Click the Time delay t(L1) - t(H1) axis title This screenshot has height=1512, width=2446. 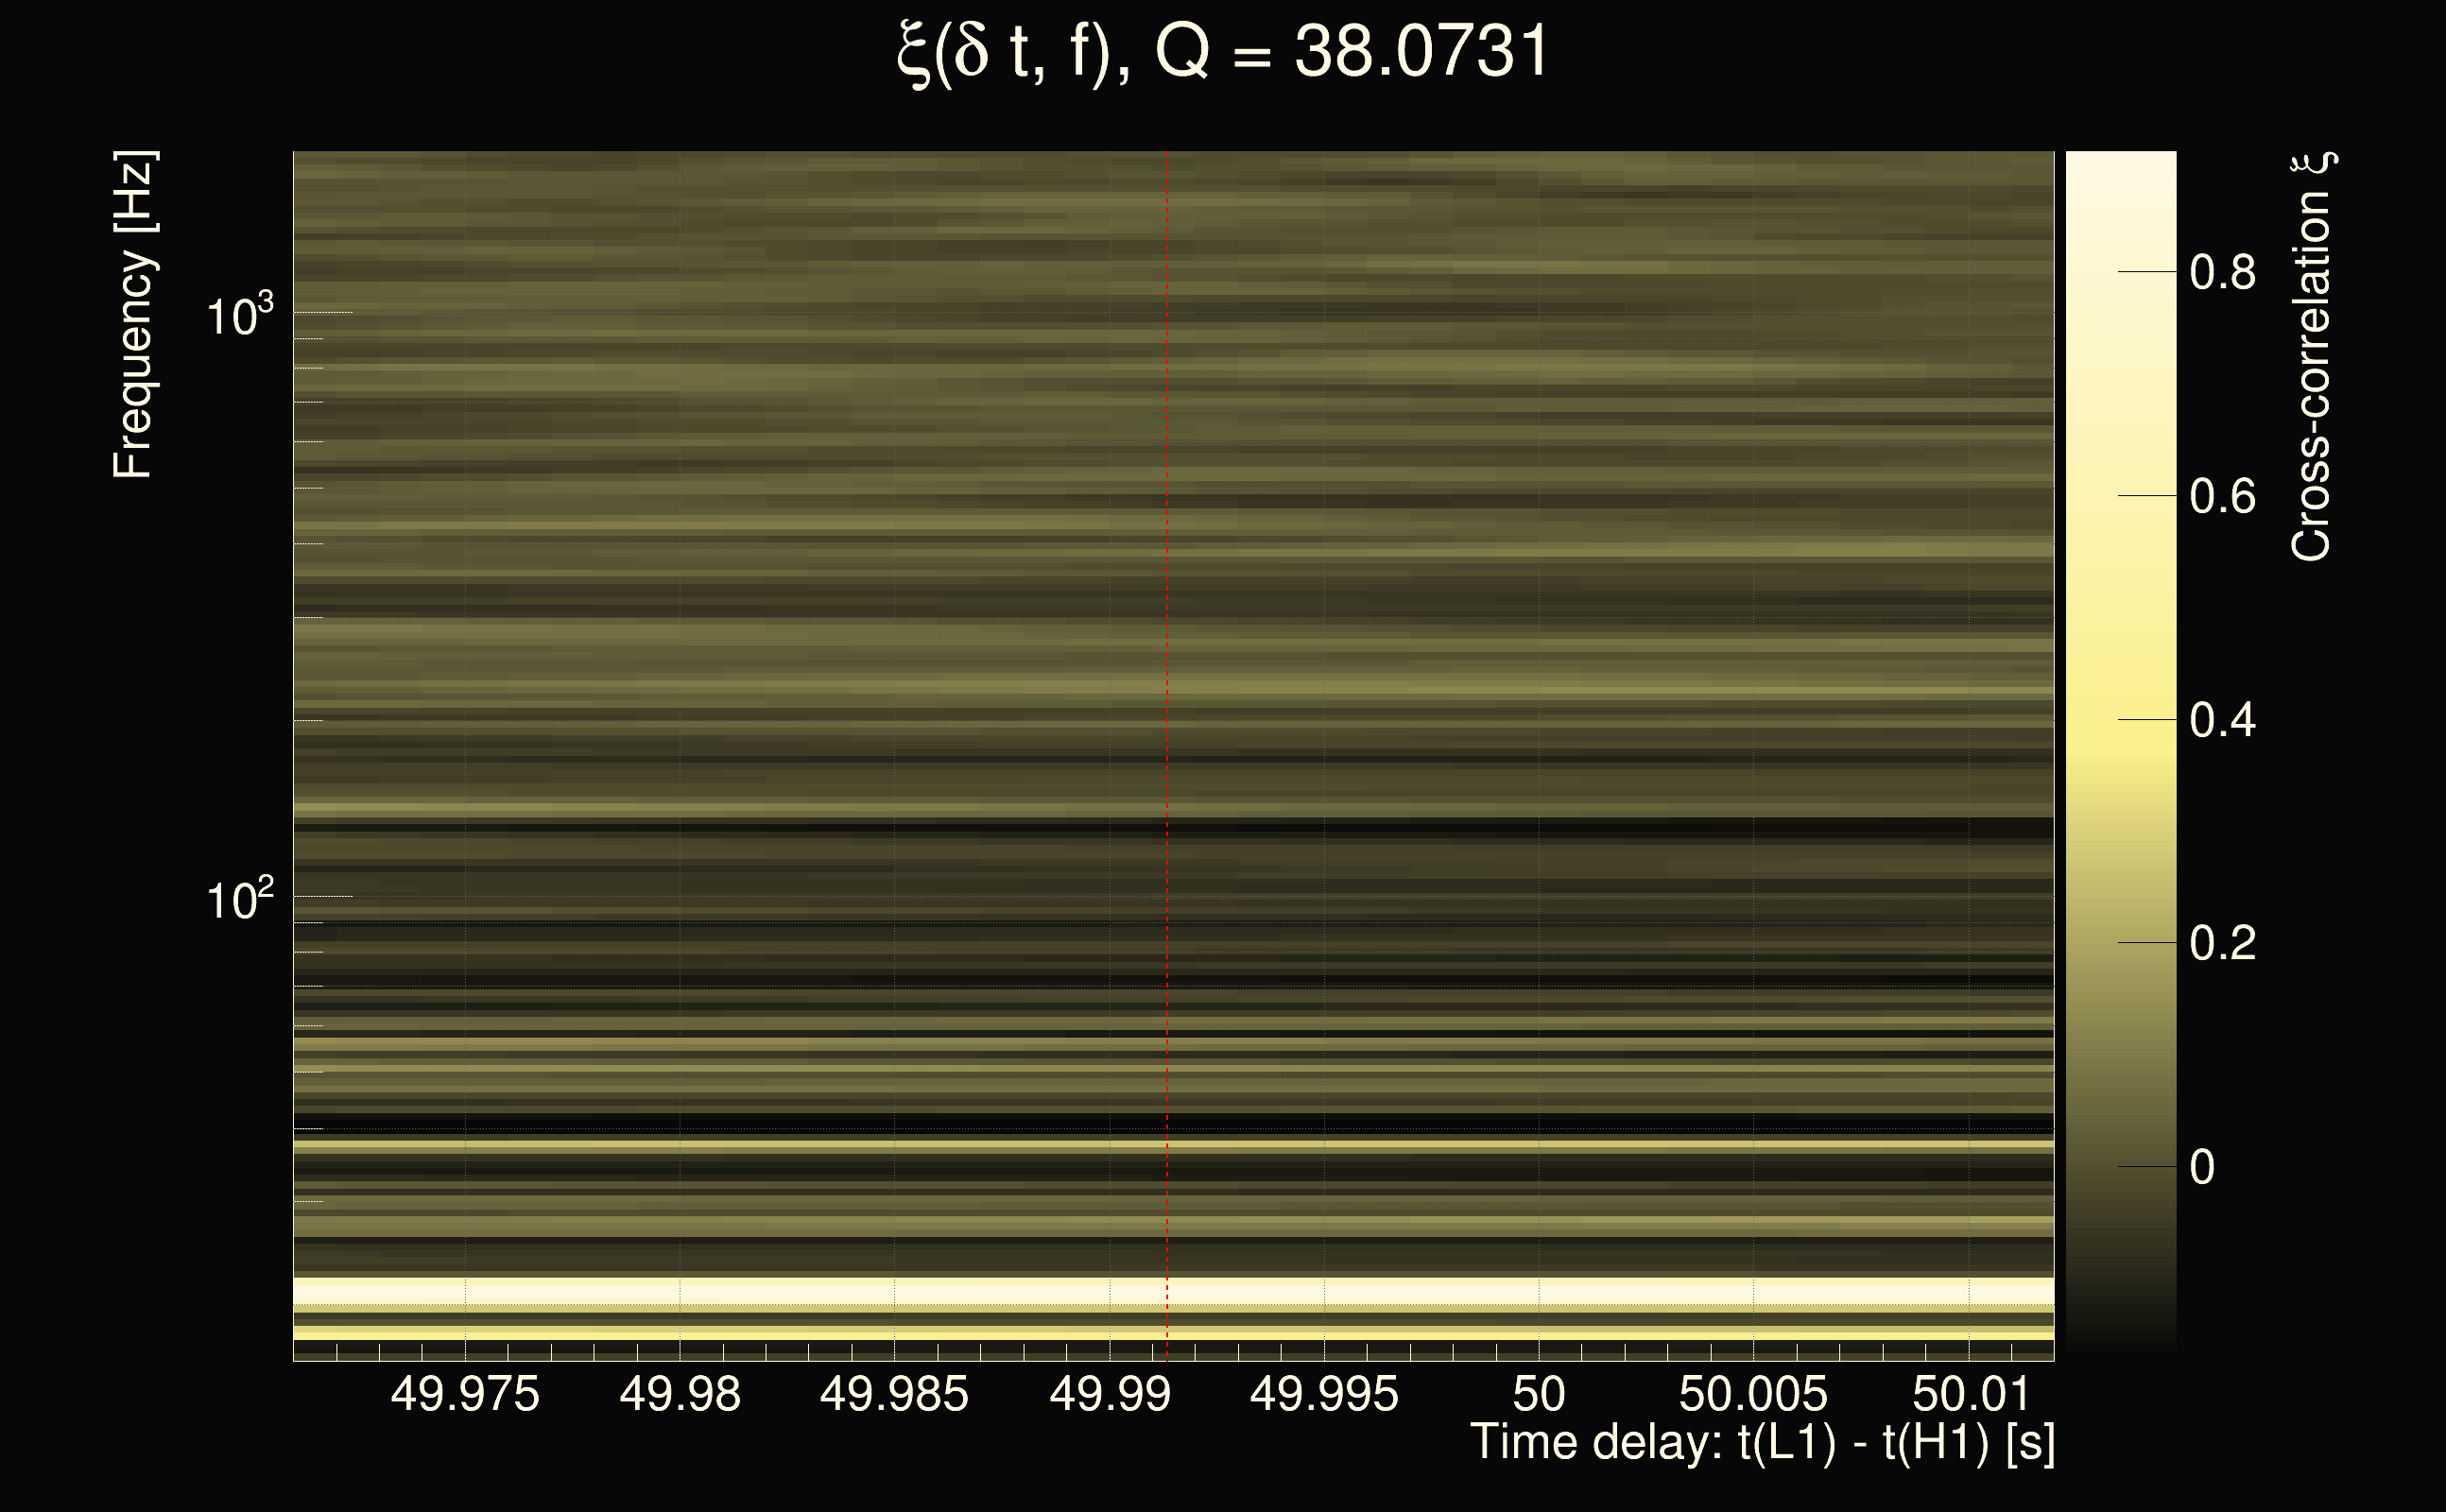pyautogui.click(x=1762, y=1443)
